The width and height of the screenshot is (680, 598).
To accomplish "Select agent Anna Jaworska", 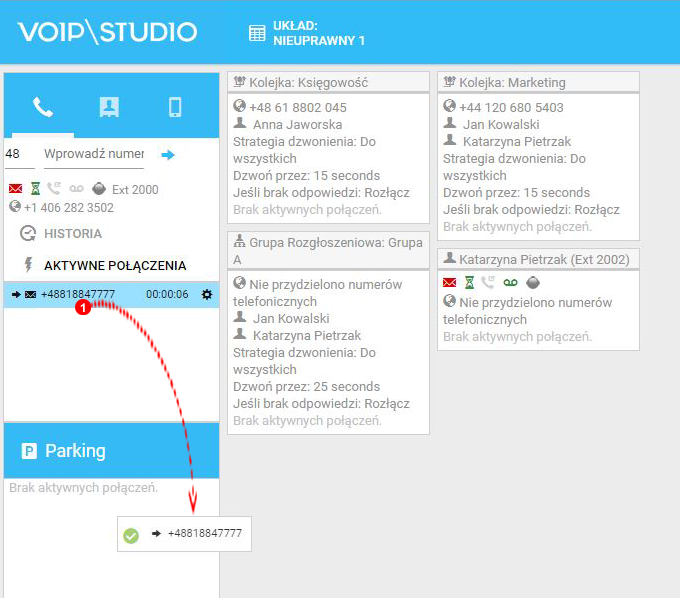I will [x=298, y=125].
